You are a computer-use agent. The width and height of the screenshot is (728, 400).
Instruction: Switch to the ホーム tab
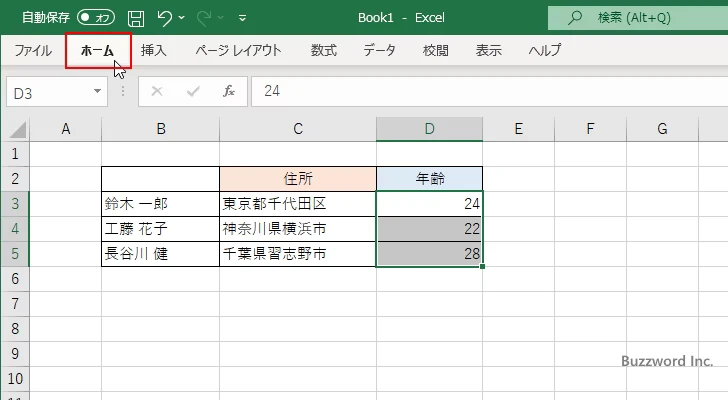coord(98,50)
